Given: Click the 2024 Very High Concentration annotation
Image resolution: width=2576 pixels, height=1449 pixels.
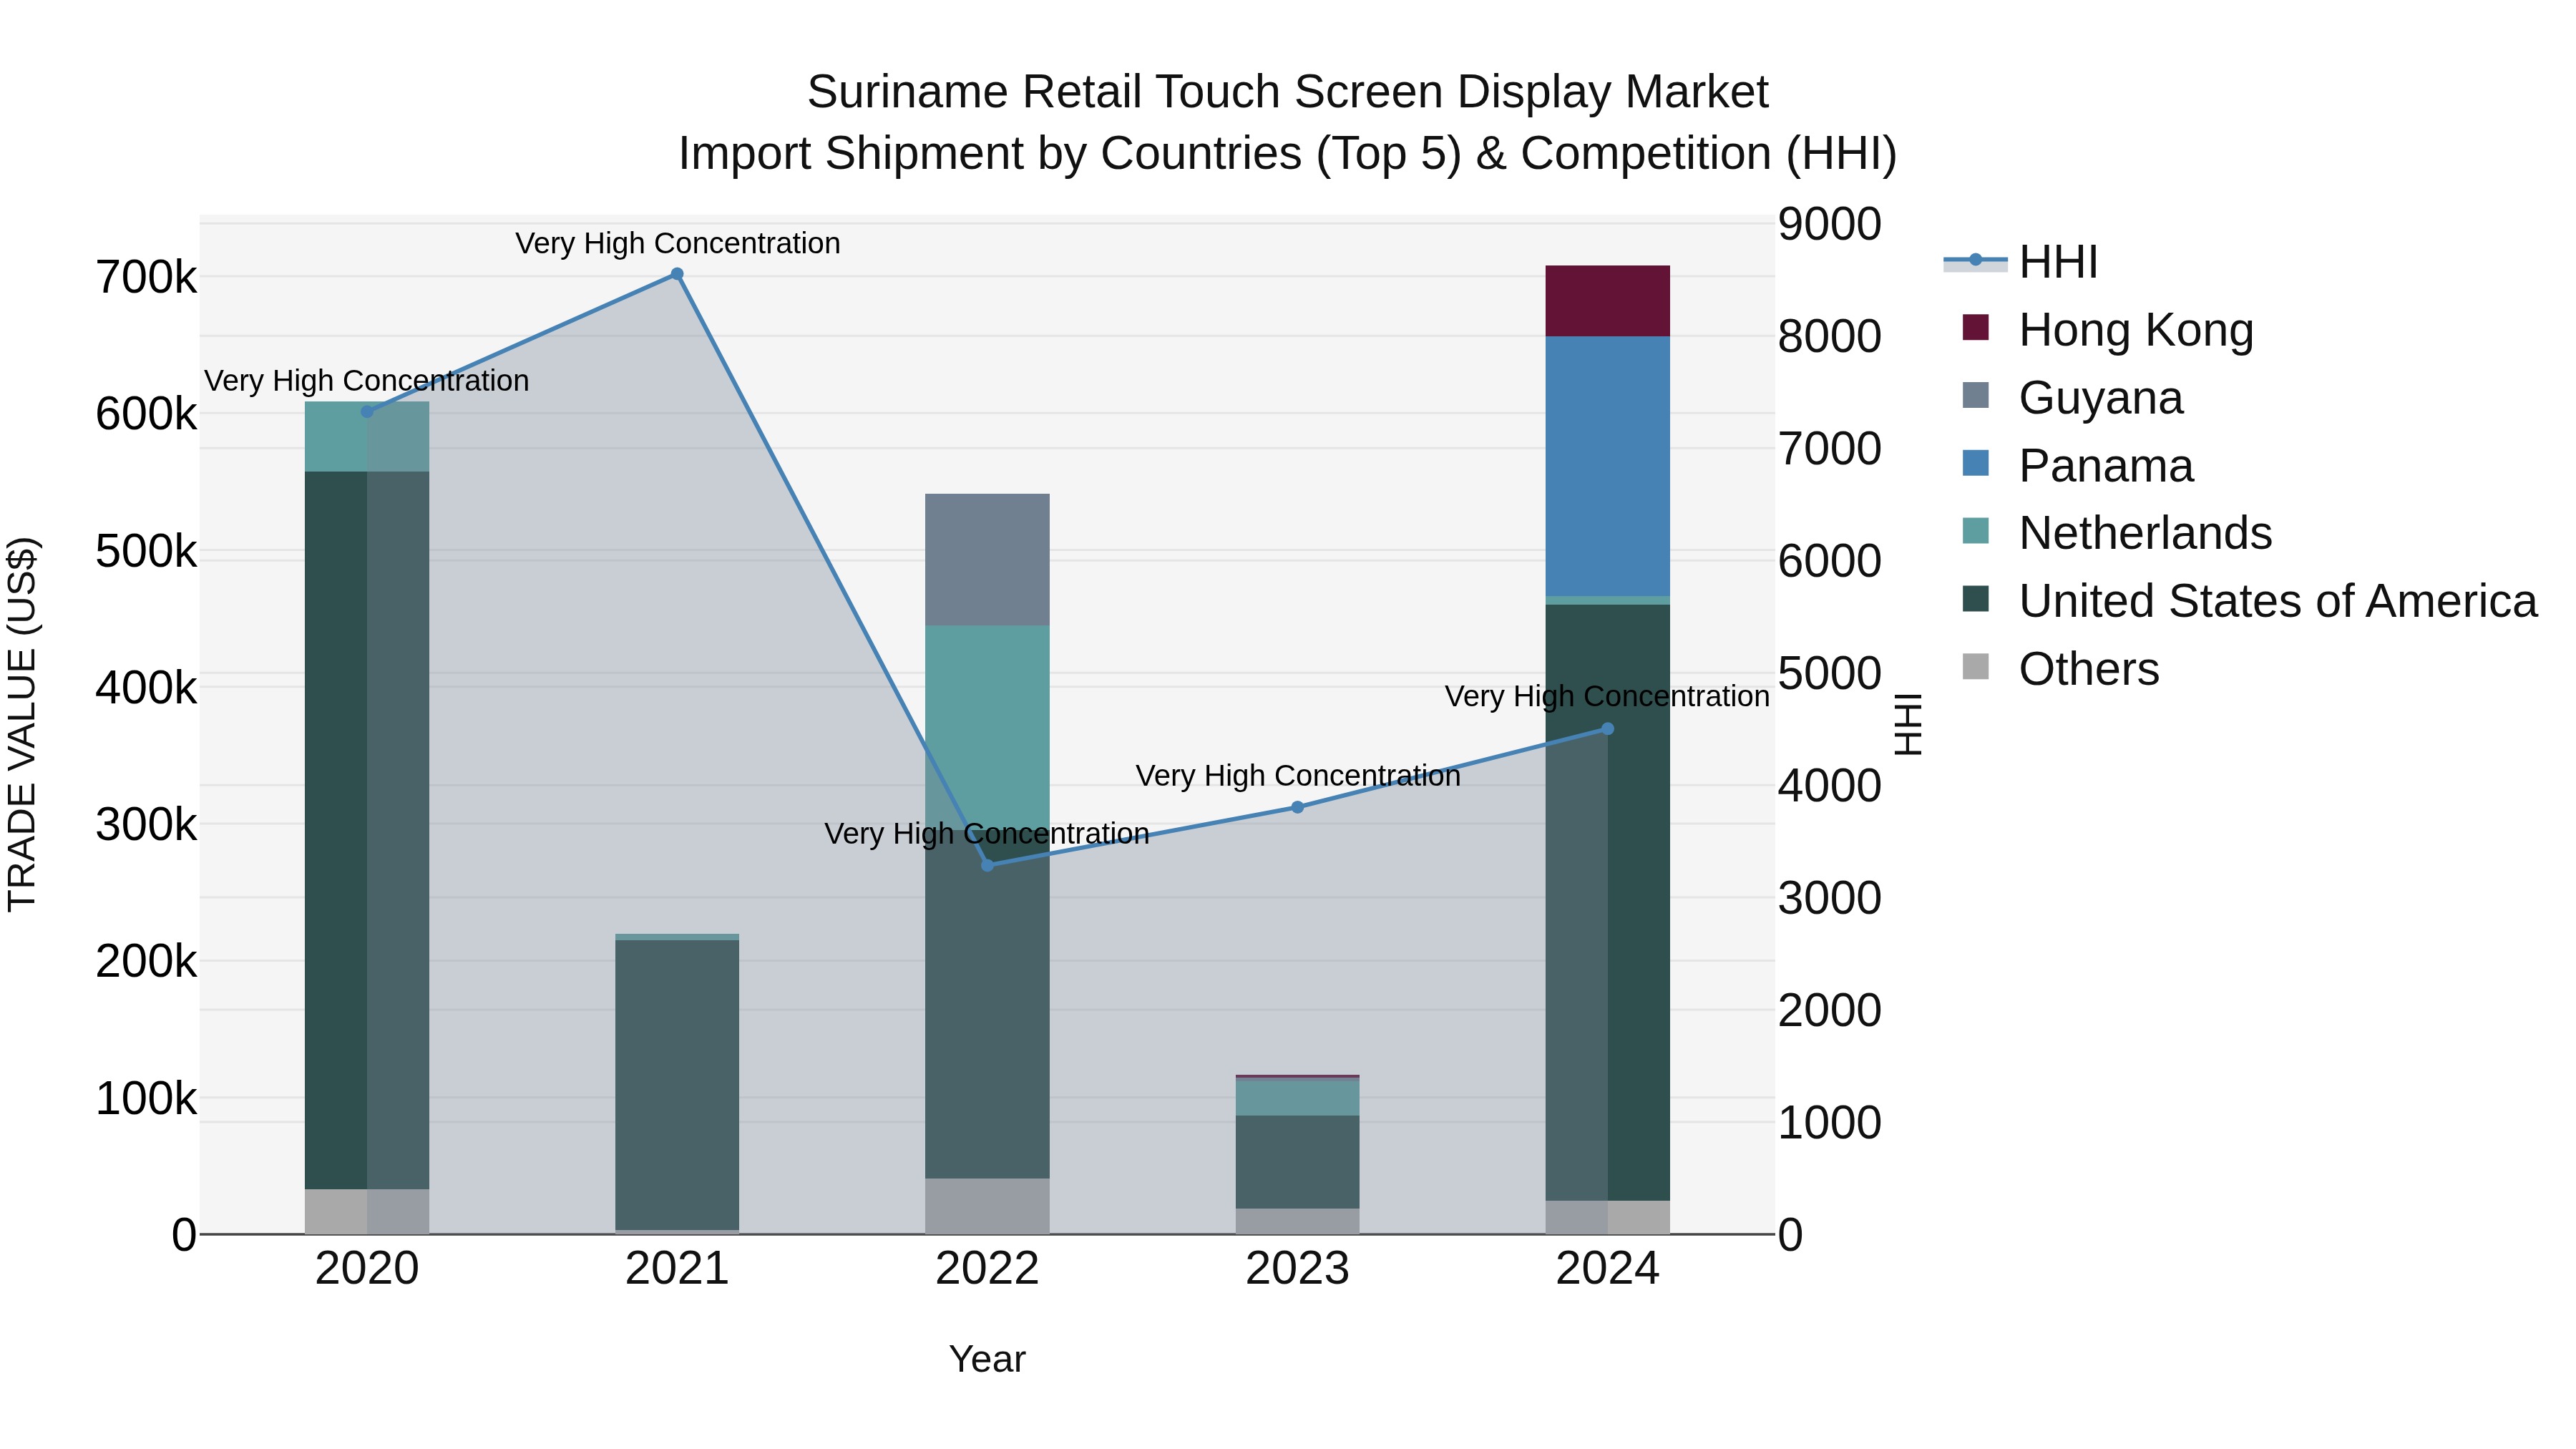Looking at the screenshot, I should pyautogui.click(x=1607, y=696).
